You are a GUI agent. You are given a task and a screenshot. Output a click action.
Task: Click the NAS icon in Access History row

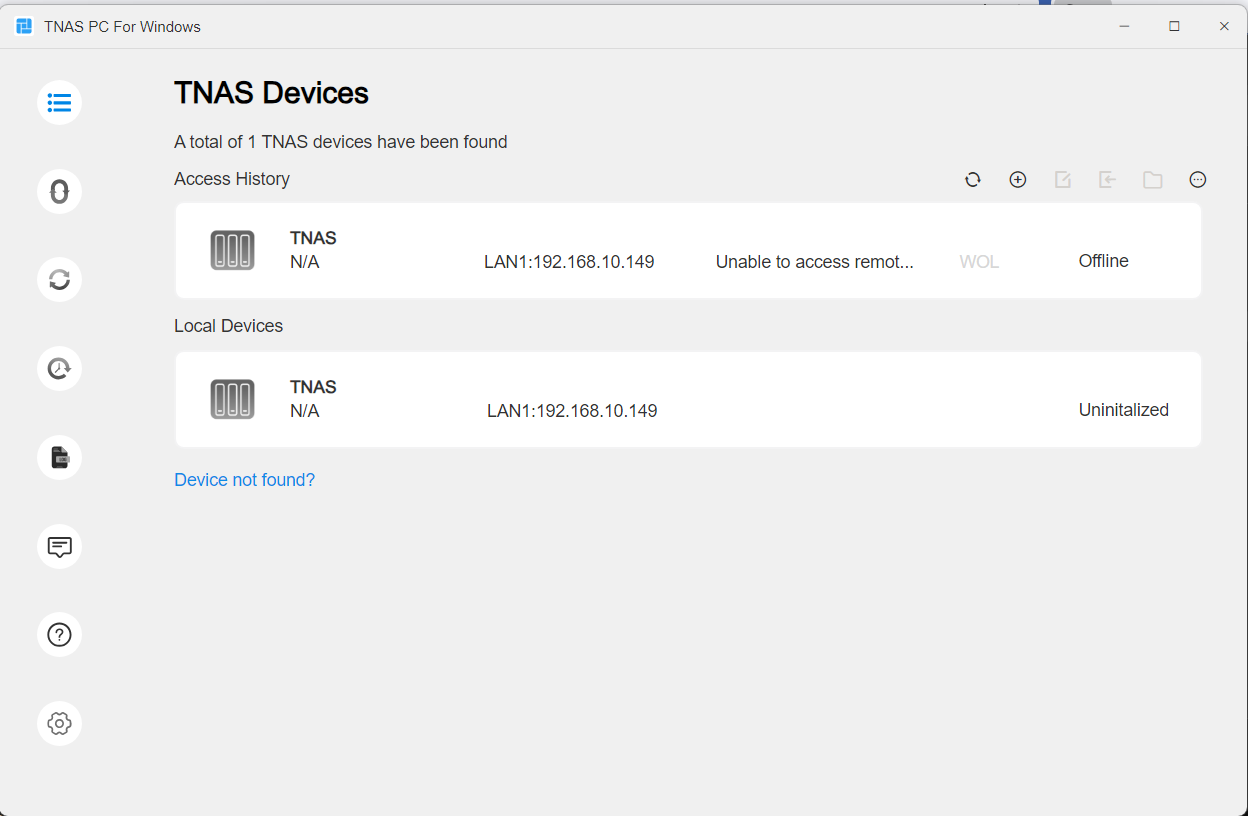click(232, 250)
